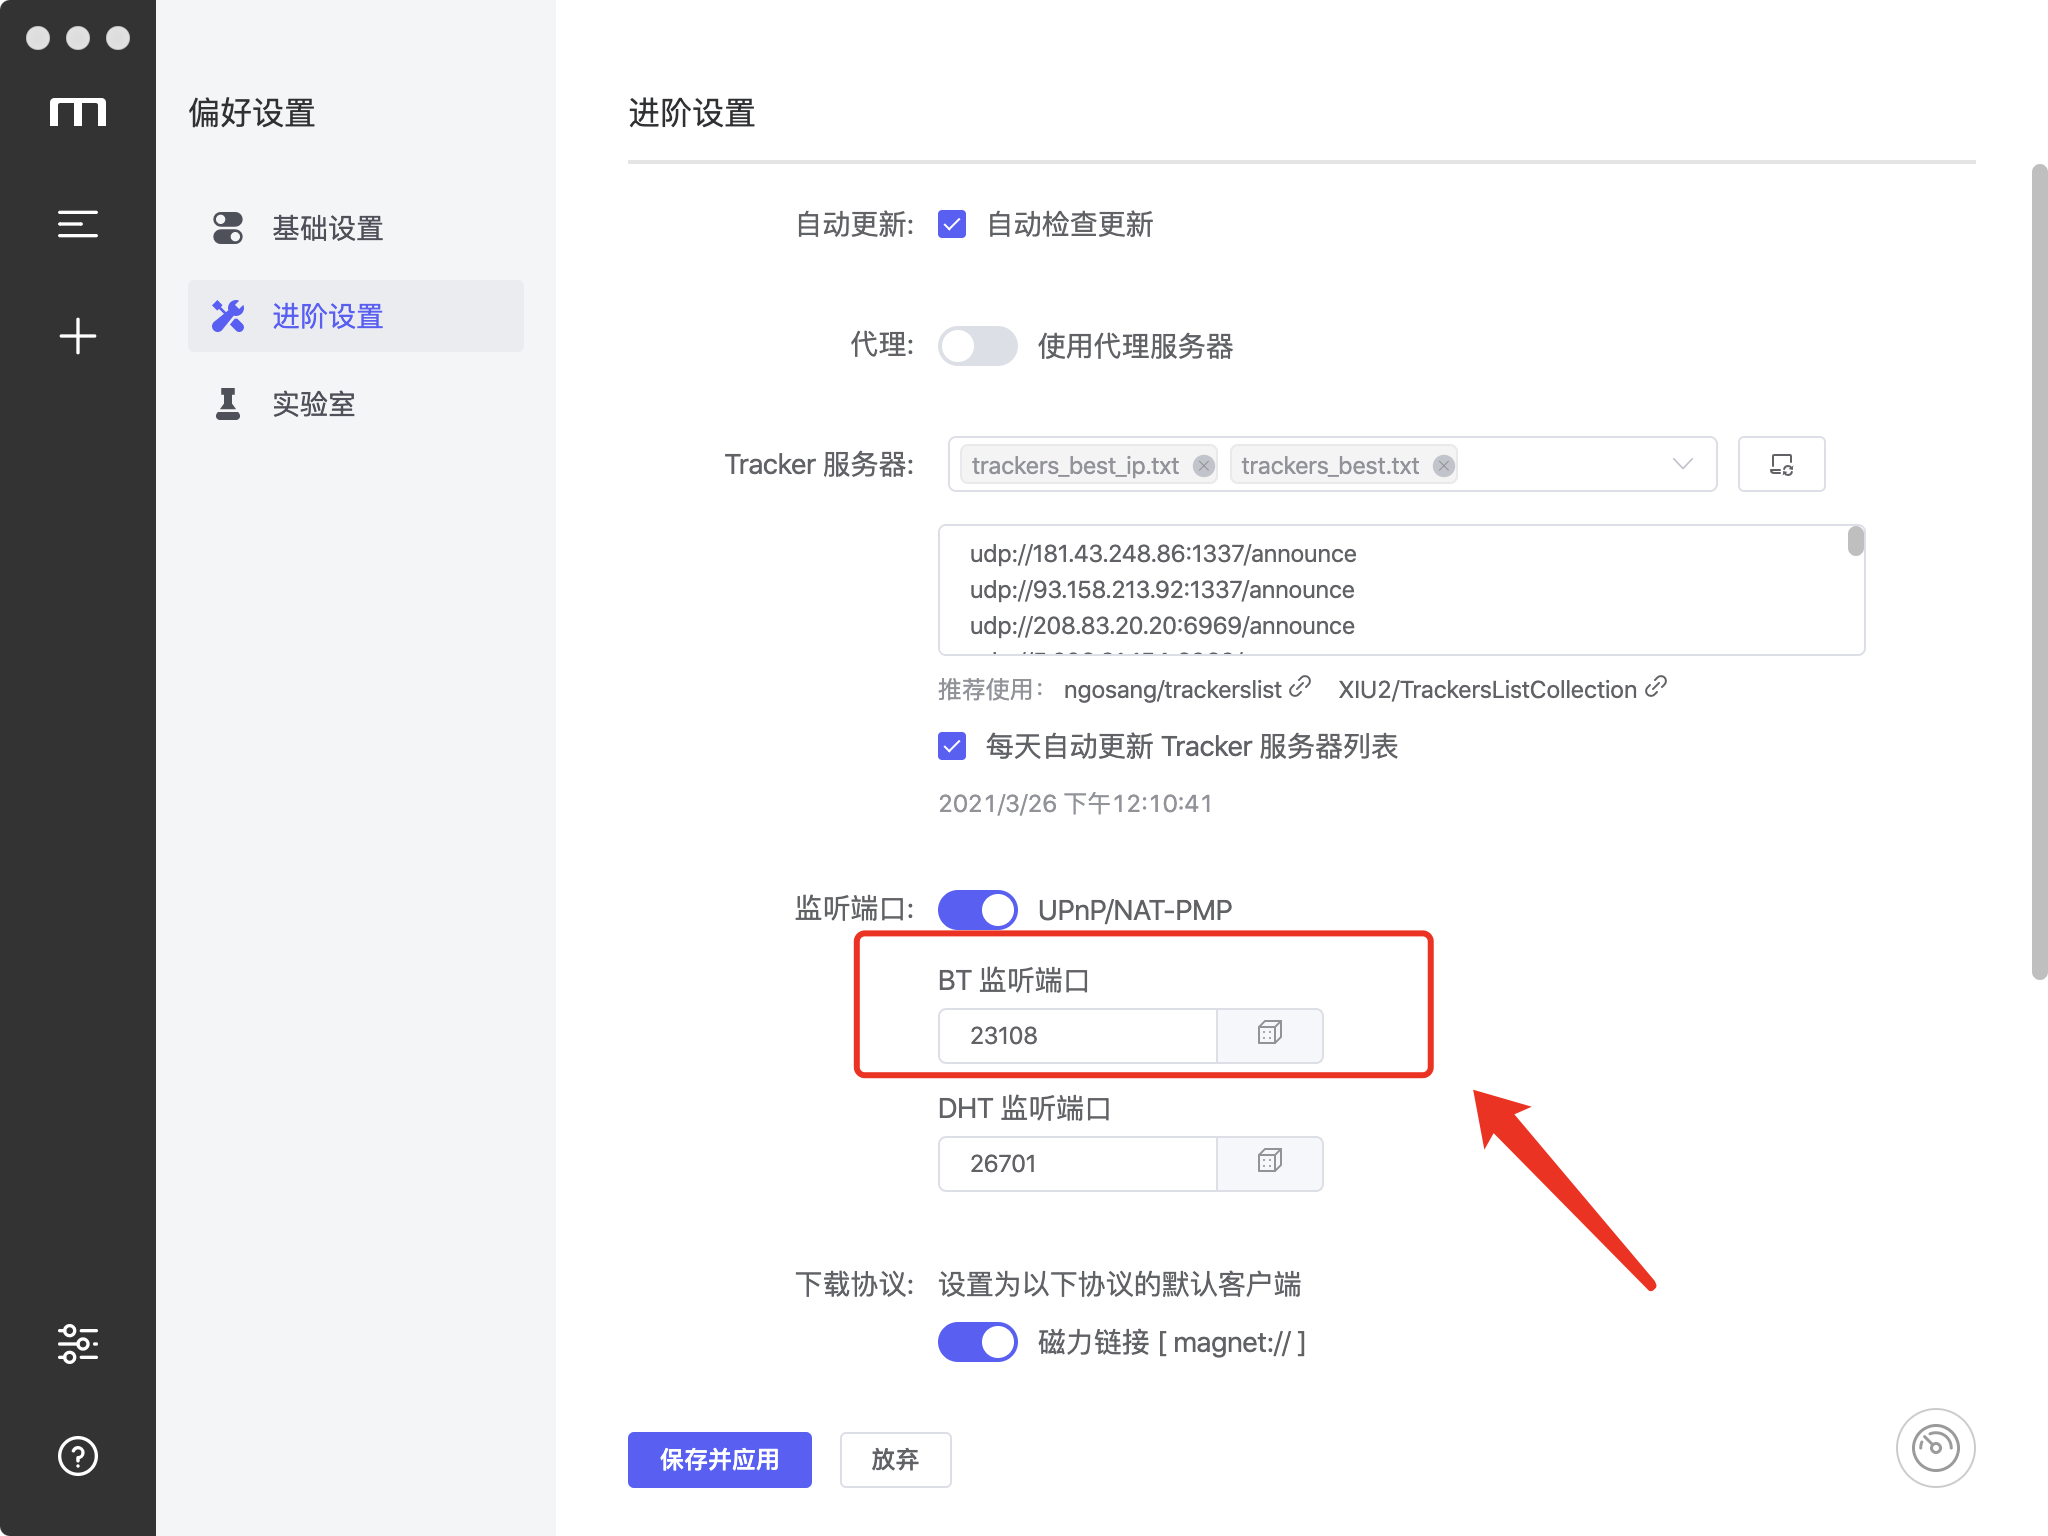2048x1536 pixels.
Task: Expand Tracker 服务器 dropdown arrow
Action: point(1683,464)
